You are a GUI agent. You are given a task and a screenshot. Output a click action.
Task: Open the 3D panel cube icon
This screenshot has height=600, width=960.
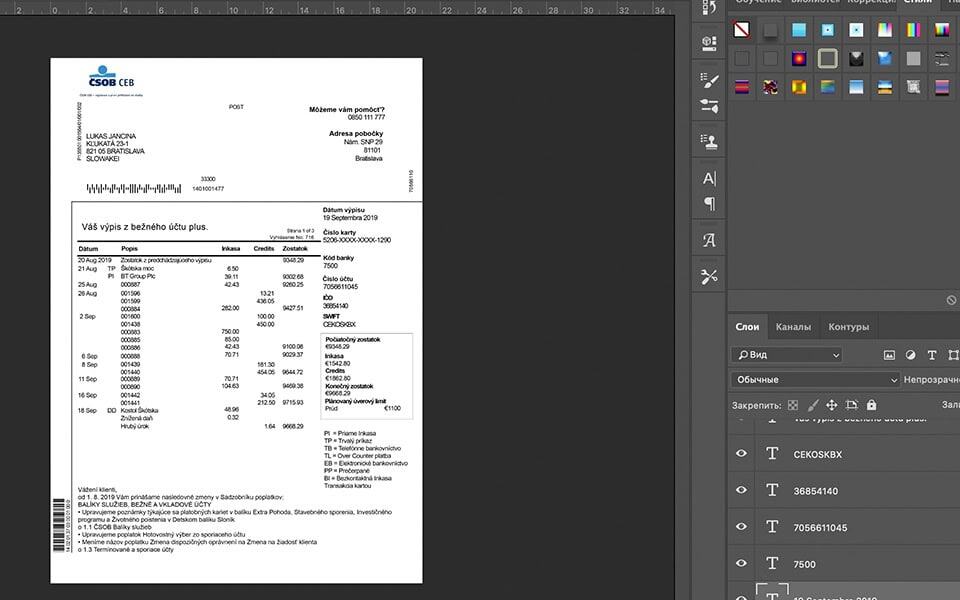click(x=709, y=42)
